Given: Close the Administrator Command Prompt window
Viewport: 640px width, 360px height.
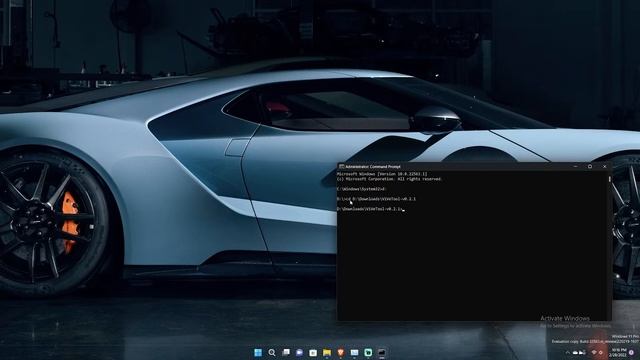Looking at the screenshot, I should pos(604,167).
